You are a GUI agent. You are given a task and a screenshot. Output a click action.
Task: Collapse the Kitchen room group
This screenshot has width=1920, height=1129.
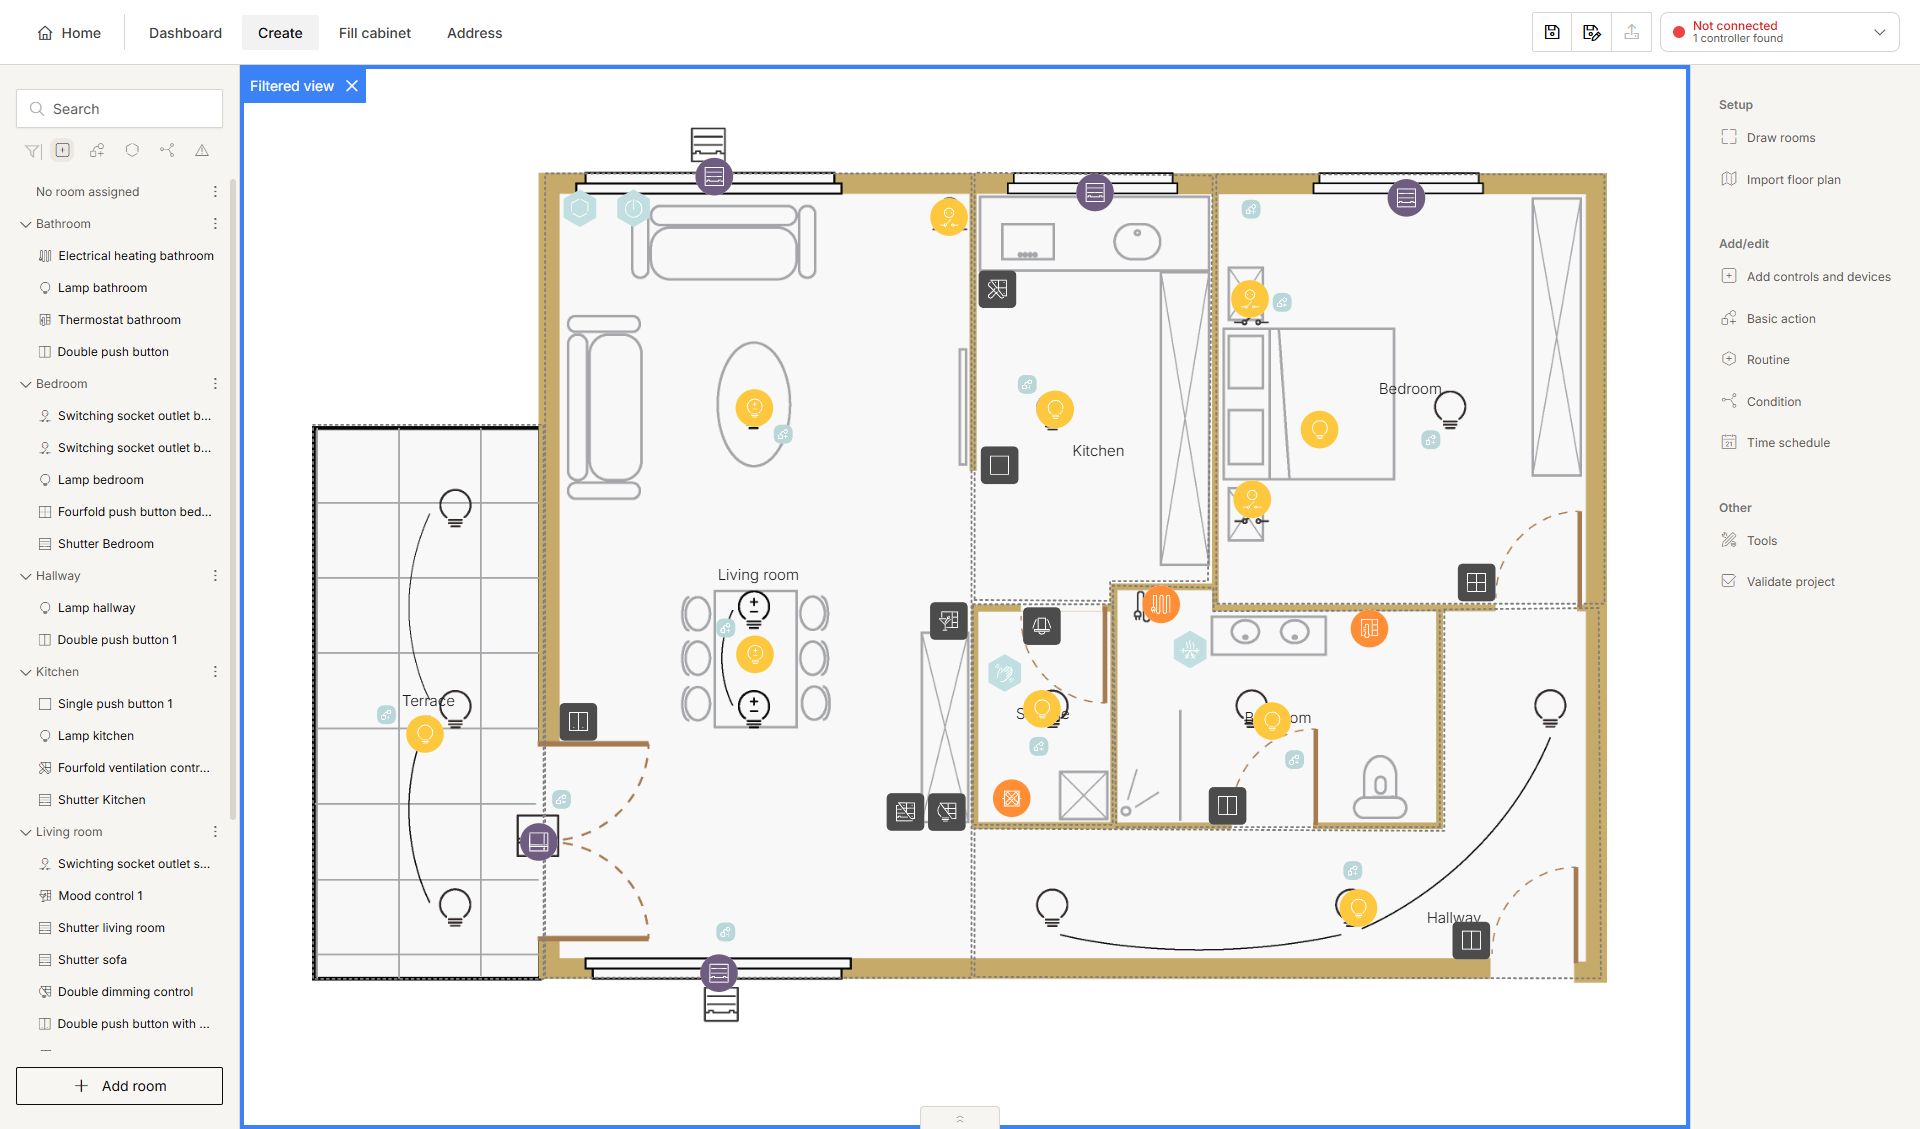coord(26,672)
